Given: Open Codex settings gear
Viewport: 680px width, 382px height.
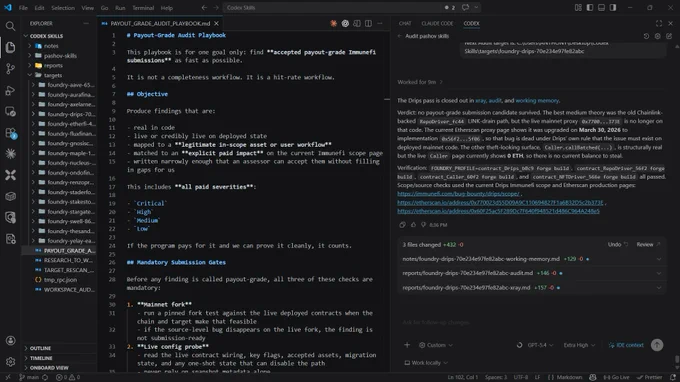Looking at the screenshot, I should [657, 36].
